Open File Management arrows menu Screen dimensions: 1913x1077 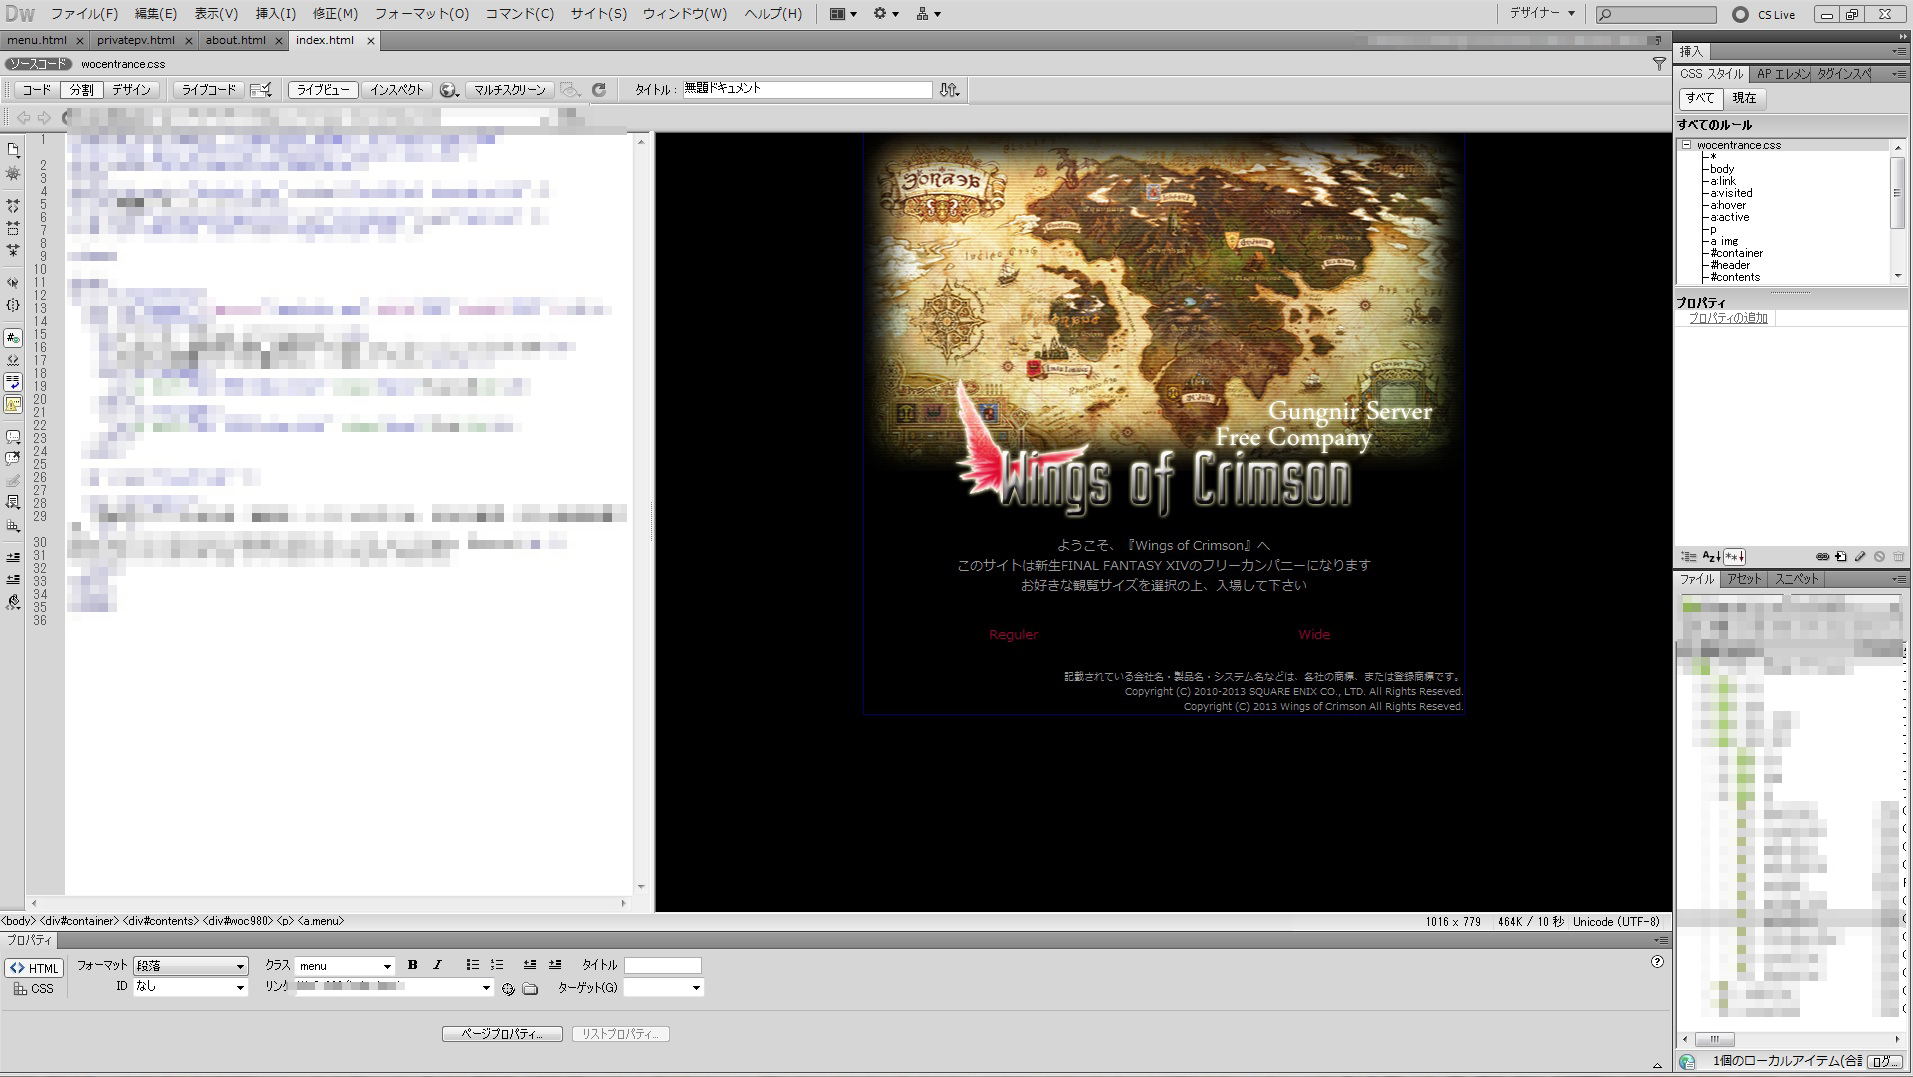point(949,90)
